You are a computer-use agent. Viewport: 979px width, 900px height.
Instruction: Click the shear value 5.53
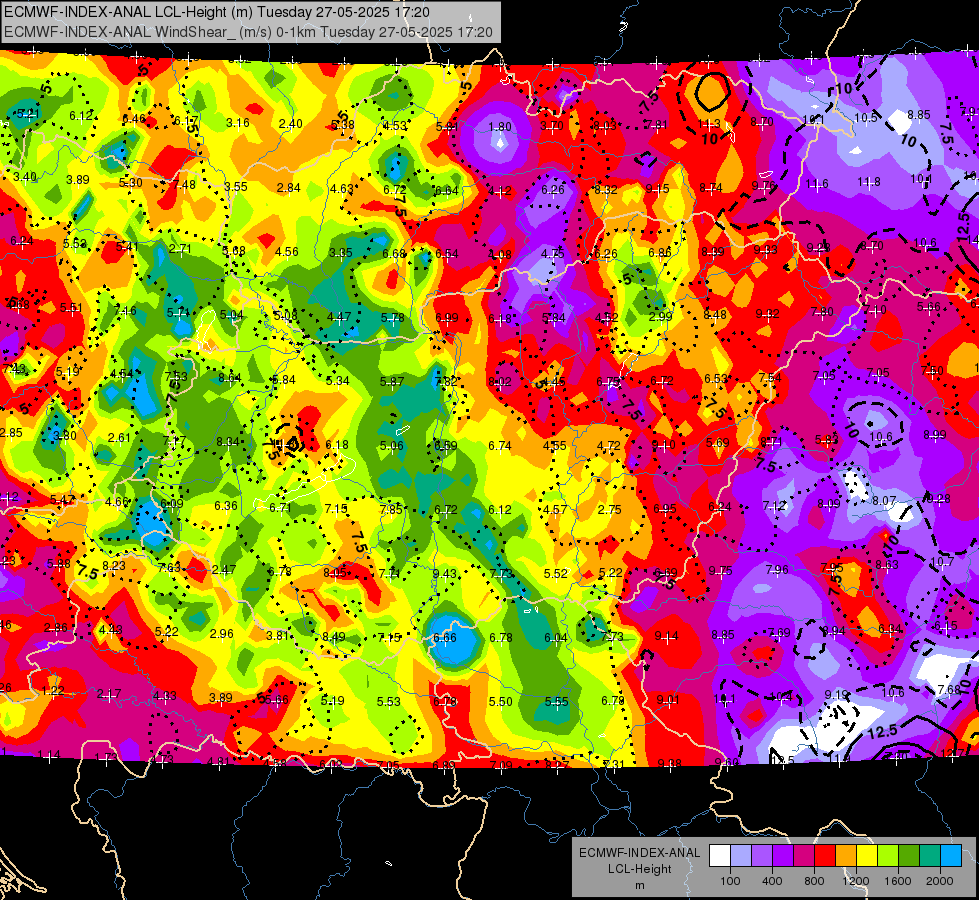(x=388, y=701)
